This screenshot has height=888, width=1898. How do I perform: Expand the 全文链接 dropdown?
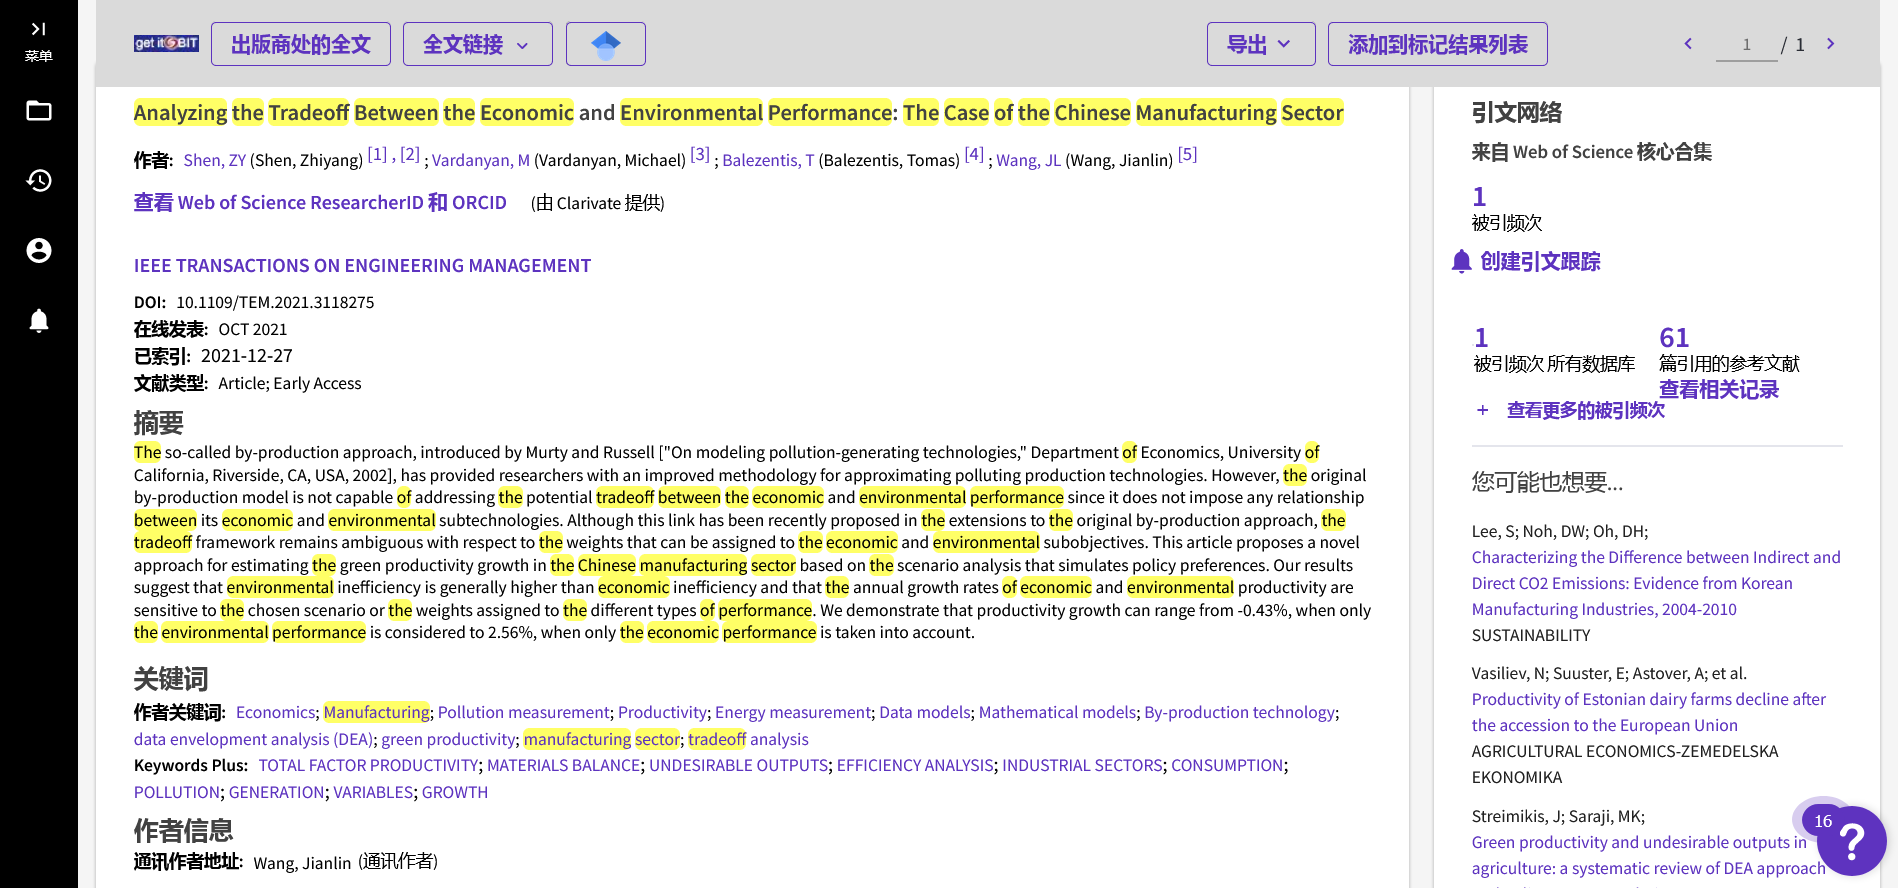point(477,44)
